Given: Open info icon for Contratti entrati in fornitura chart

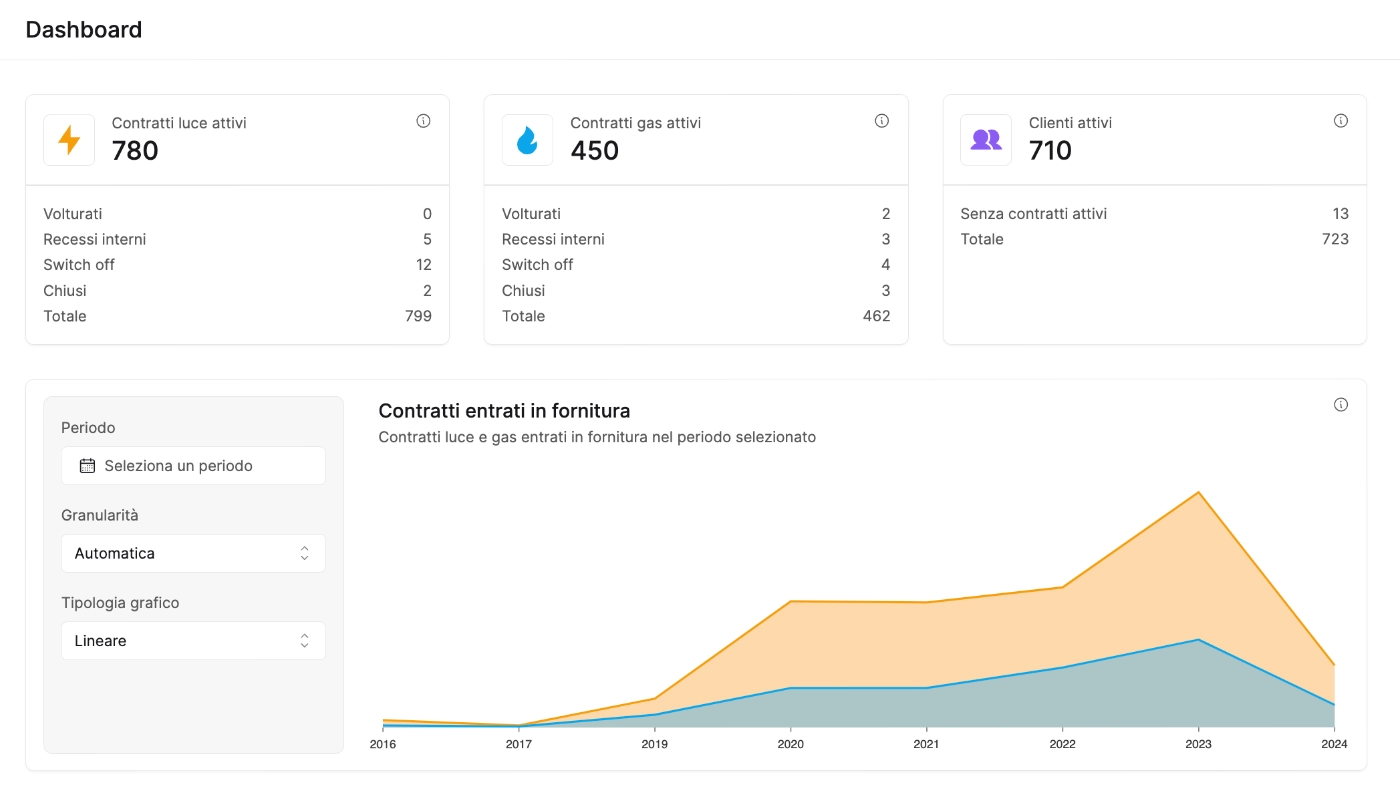Looking at the screenshot, I should pyautogui.click(x=1341, y=405).
